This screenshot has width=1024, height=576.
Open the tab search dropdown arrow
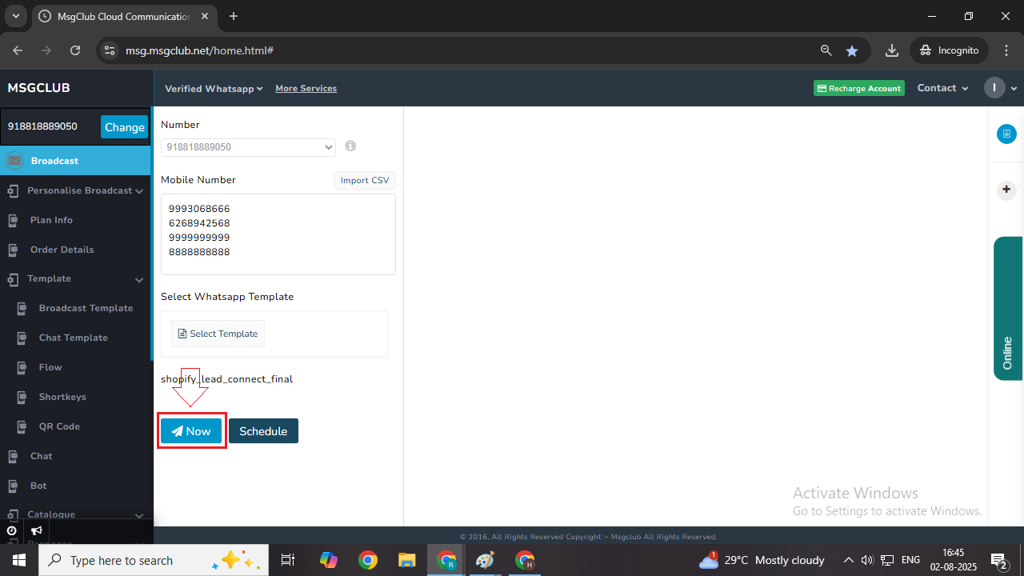16,16
